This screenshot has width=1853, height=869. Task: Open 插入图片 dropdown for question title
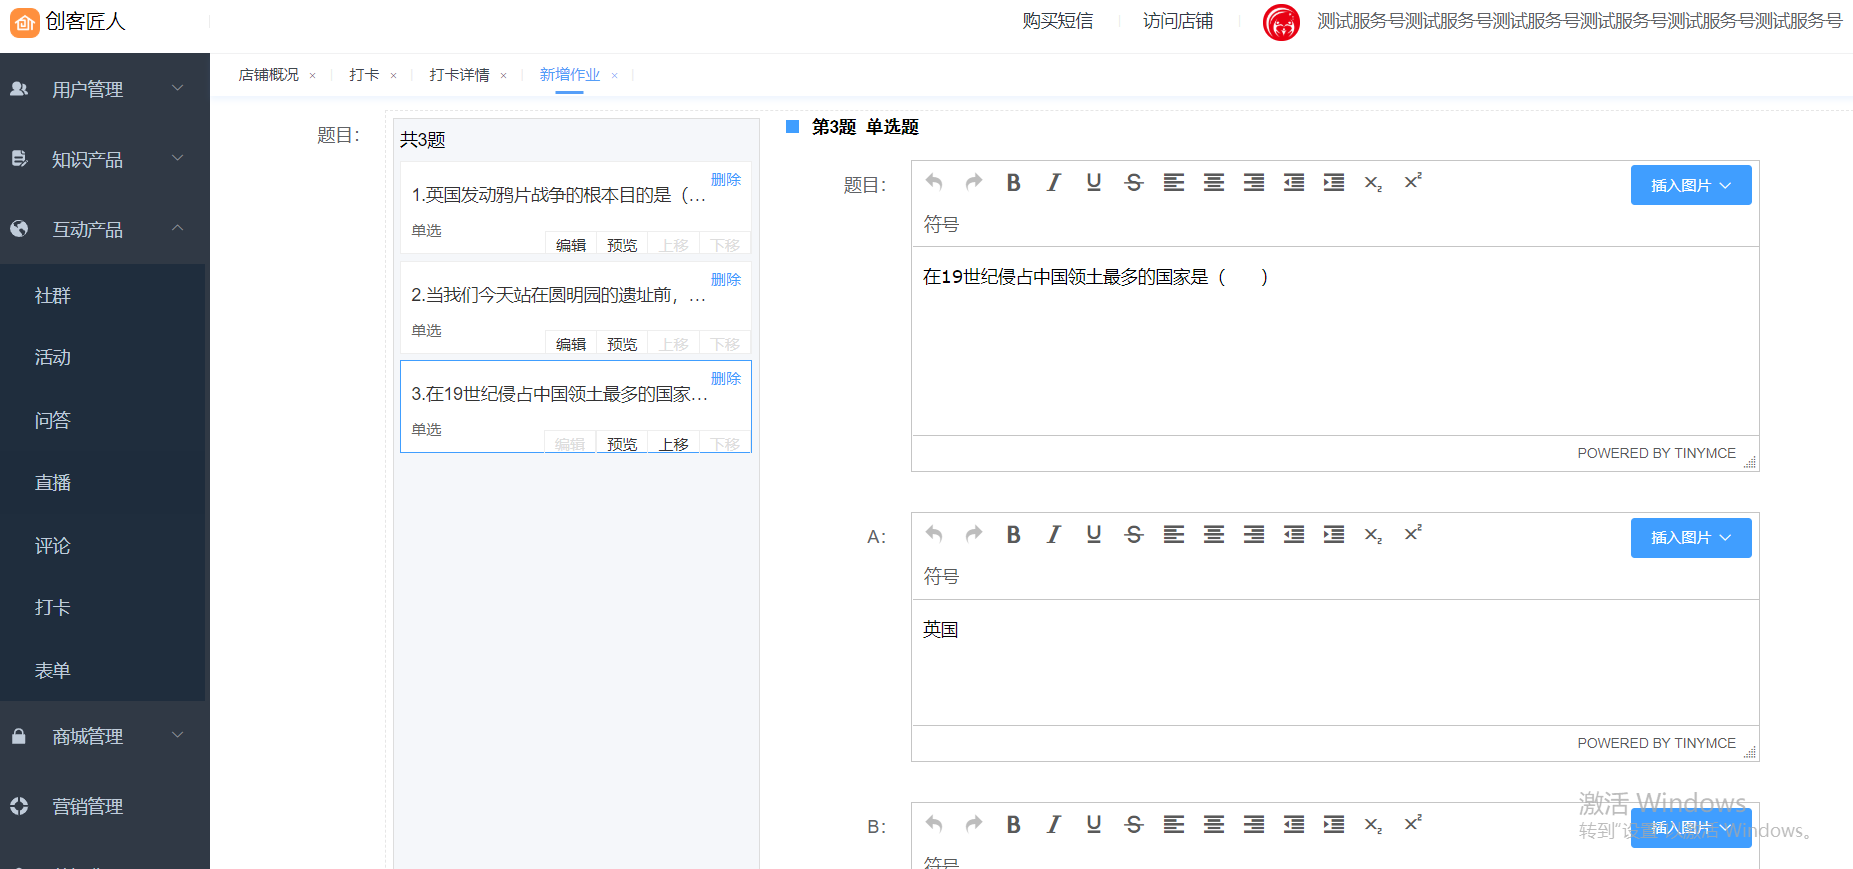click(1690, 185)
